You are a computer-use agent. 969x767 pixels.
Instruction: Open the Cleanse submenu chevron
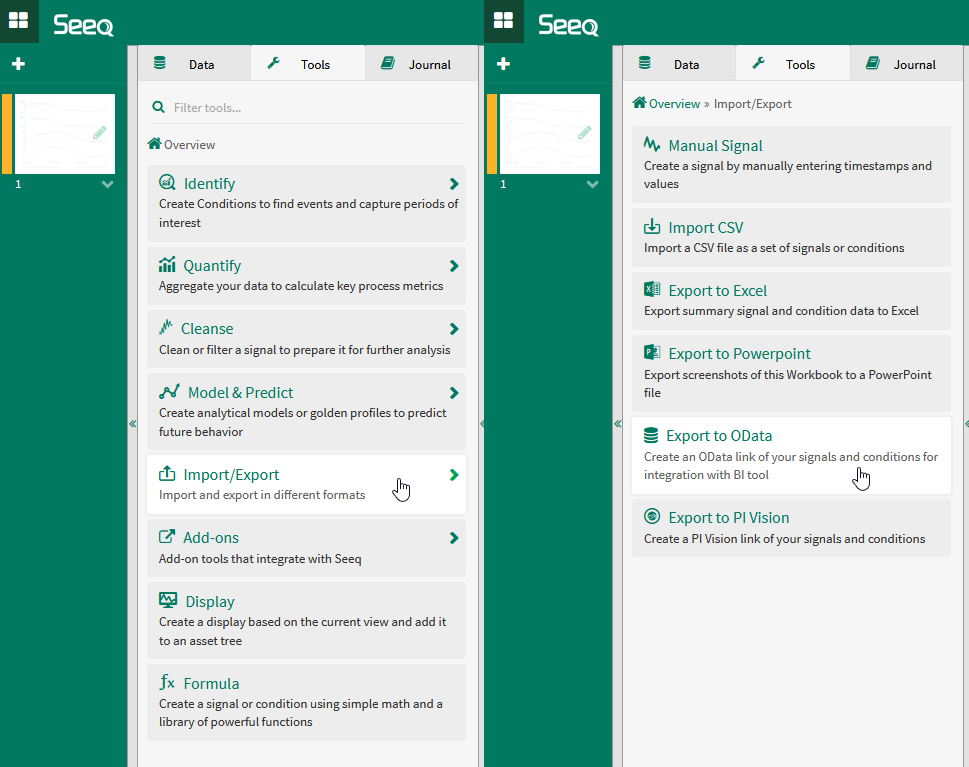tap(454, 329)
